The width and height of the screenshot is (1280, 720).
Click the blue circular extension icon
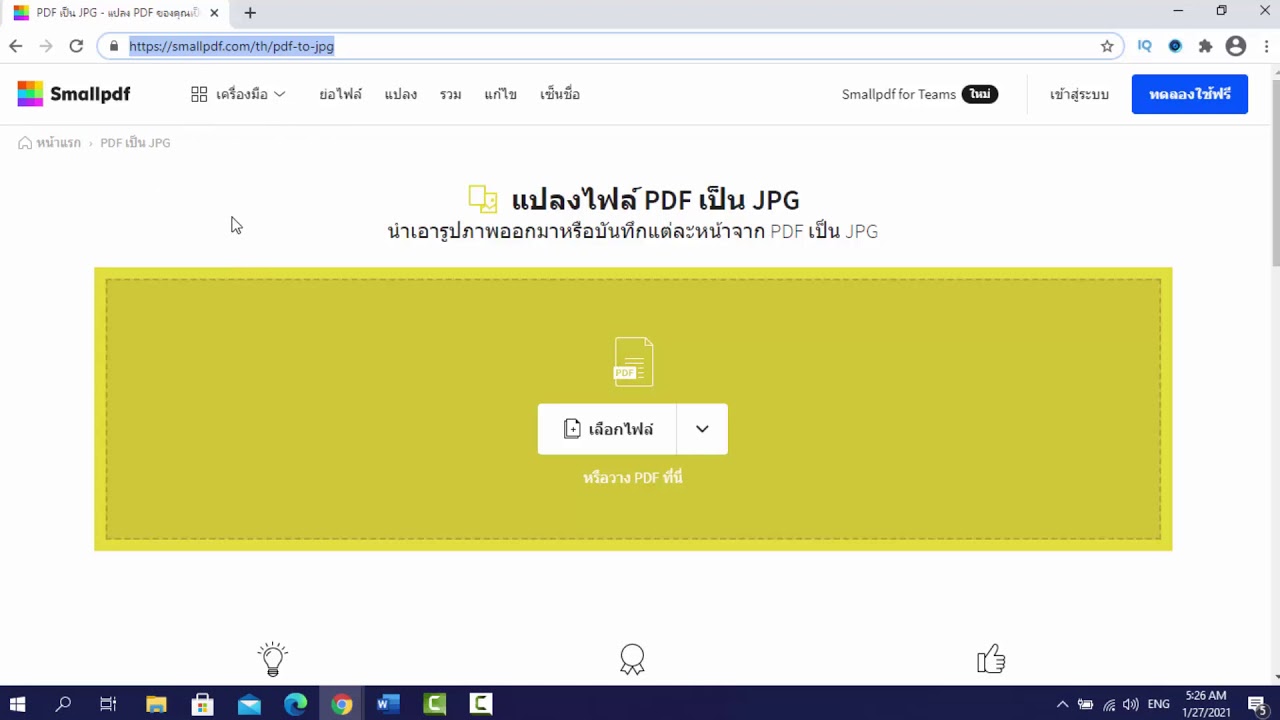click(x=1175, y=46)
